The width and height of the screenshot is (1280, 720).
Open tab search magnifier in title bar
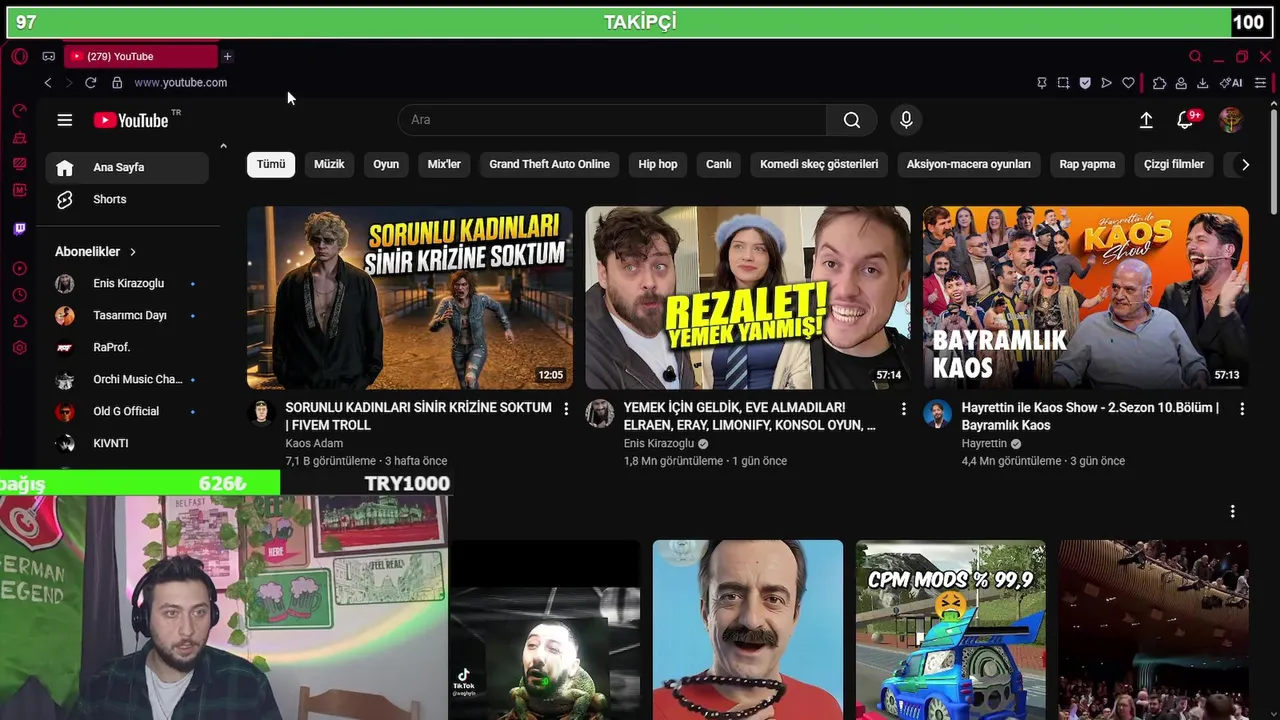[1195, 57]
